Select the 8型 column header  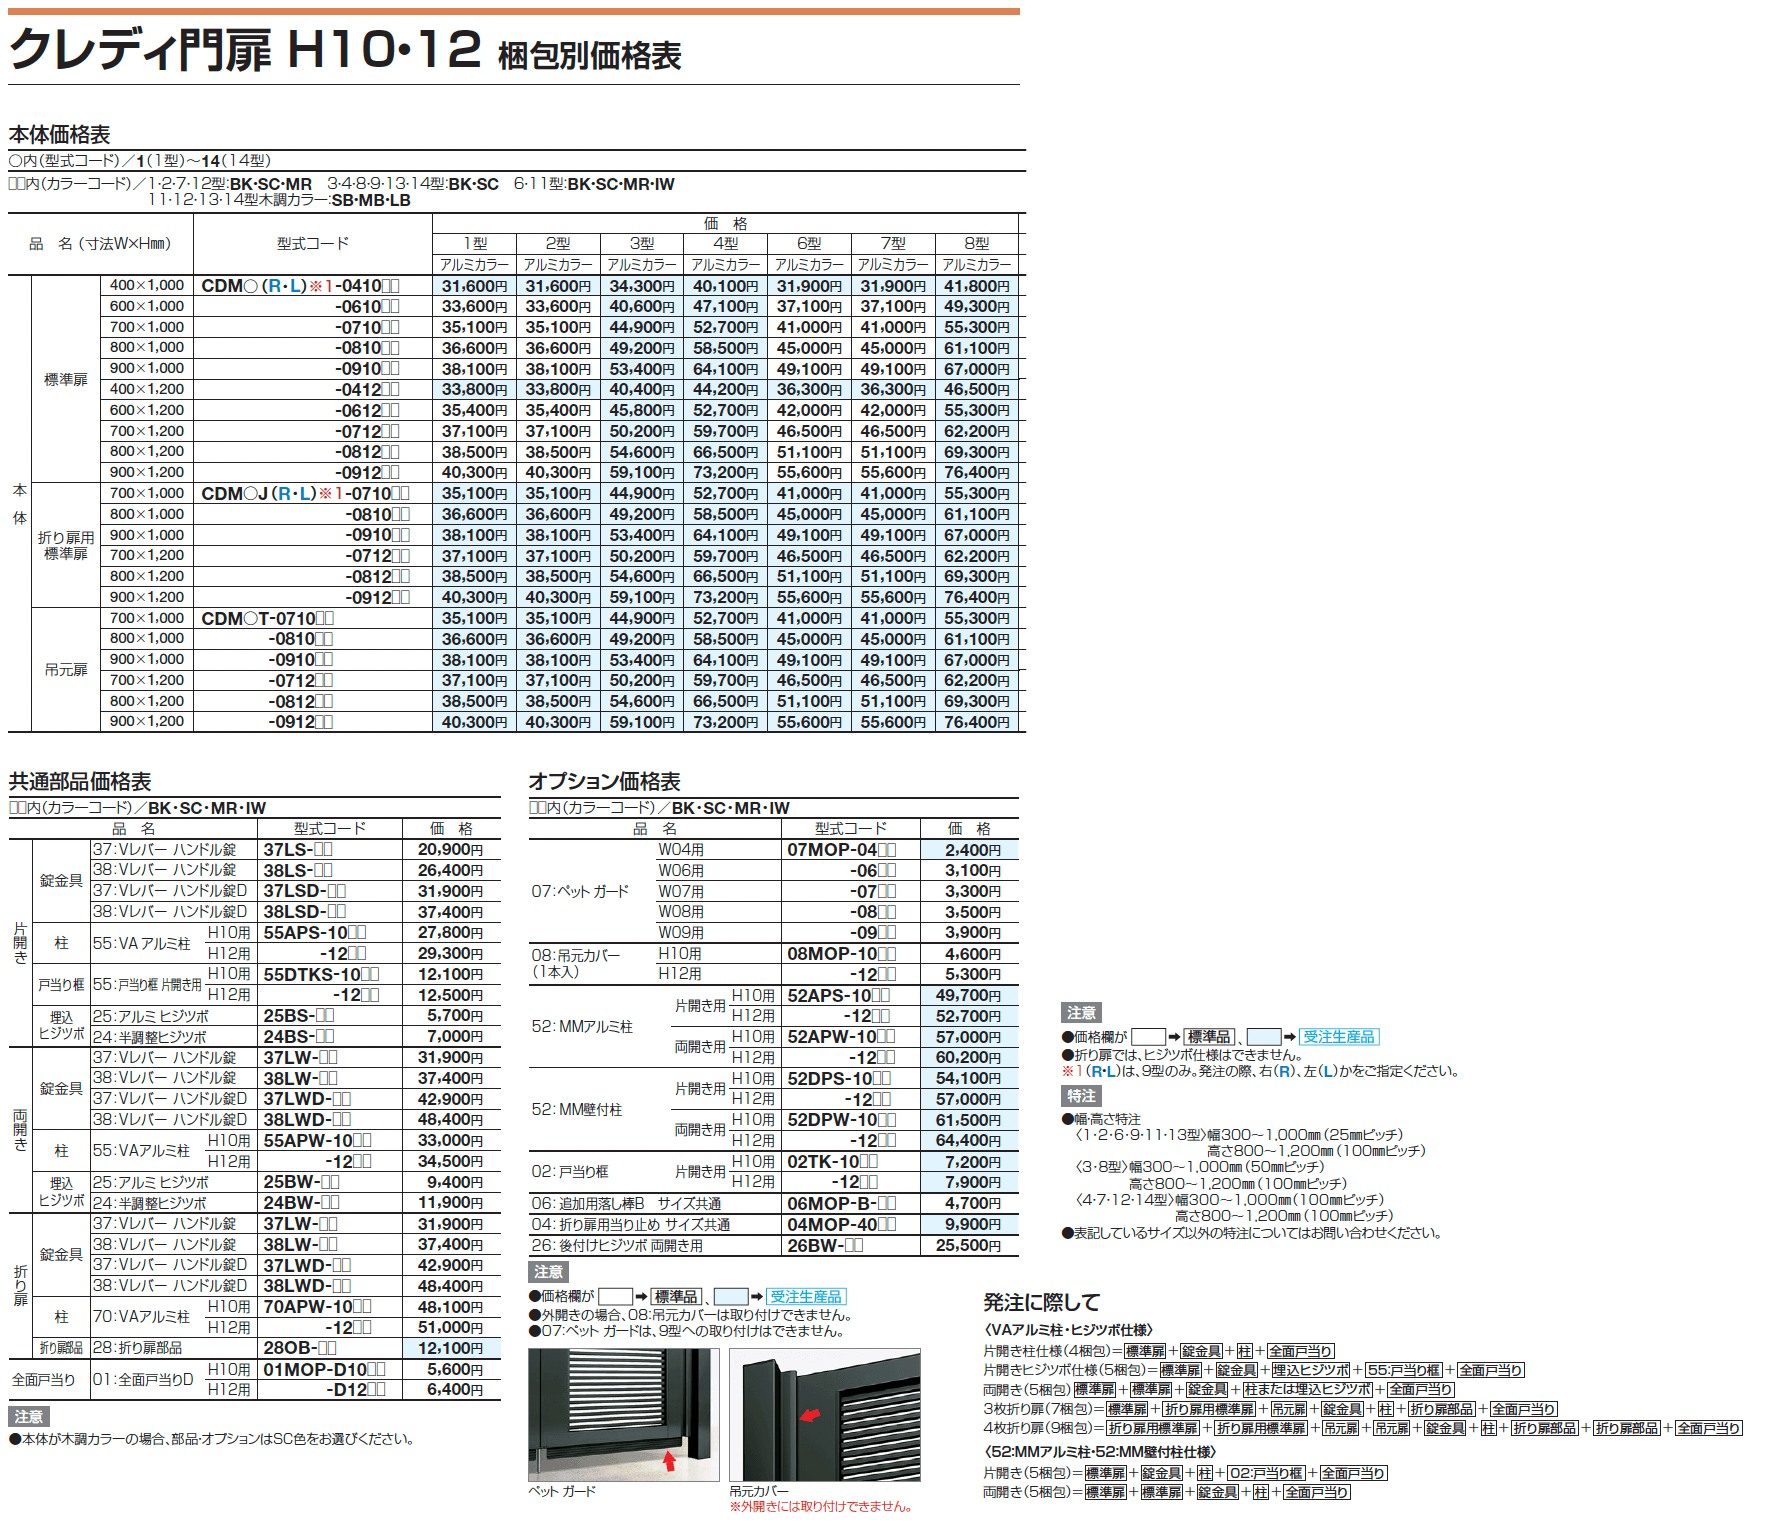point(976,243)
